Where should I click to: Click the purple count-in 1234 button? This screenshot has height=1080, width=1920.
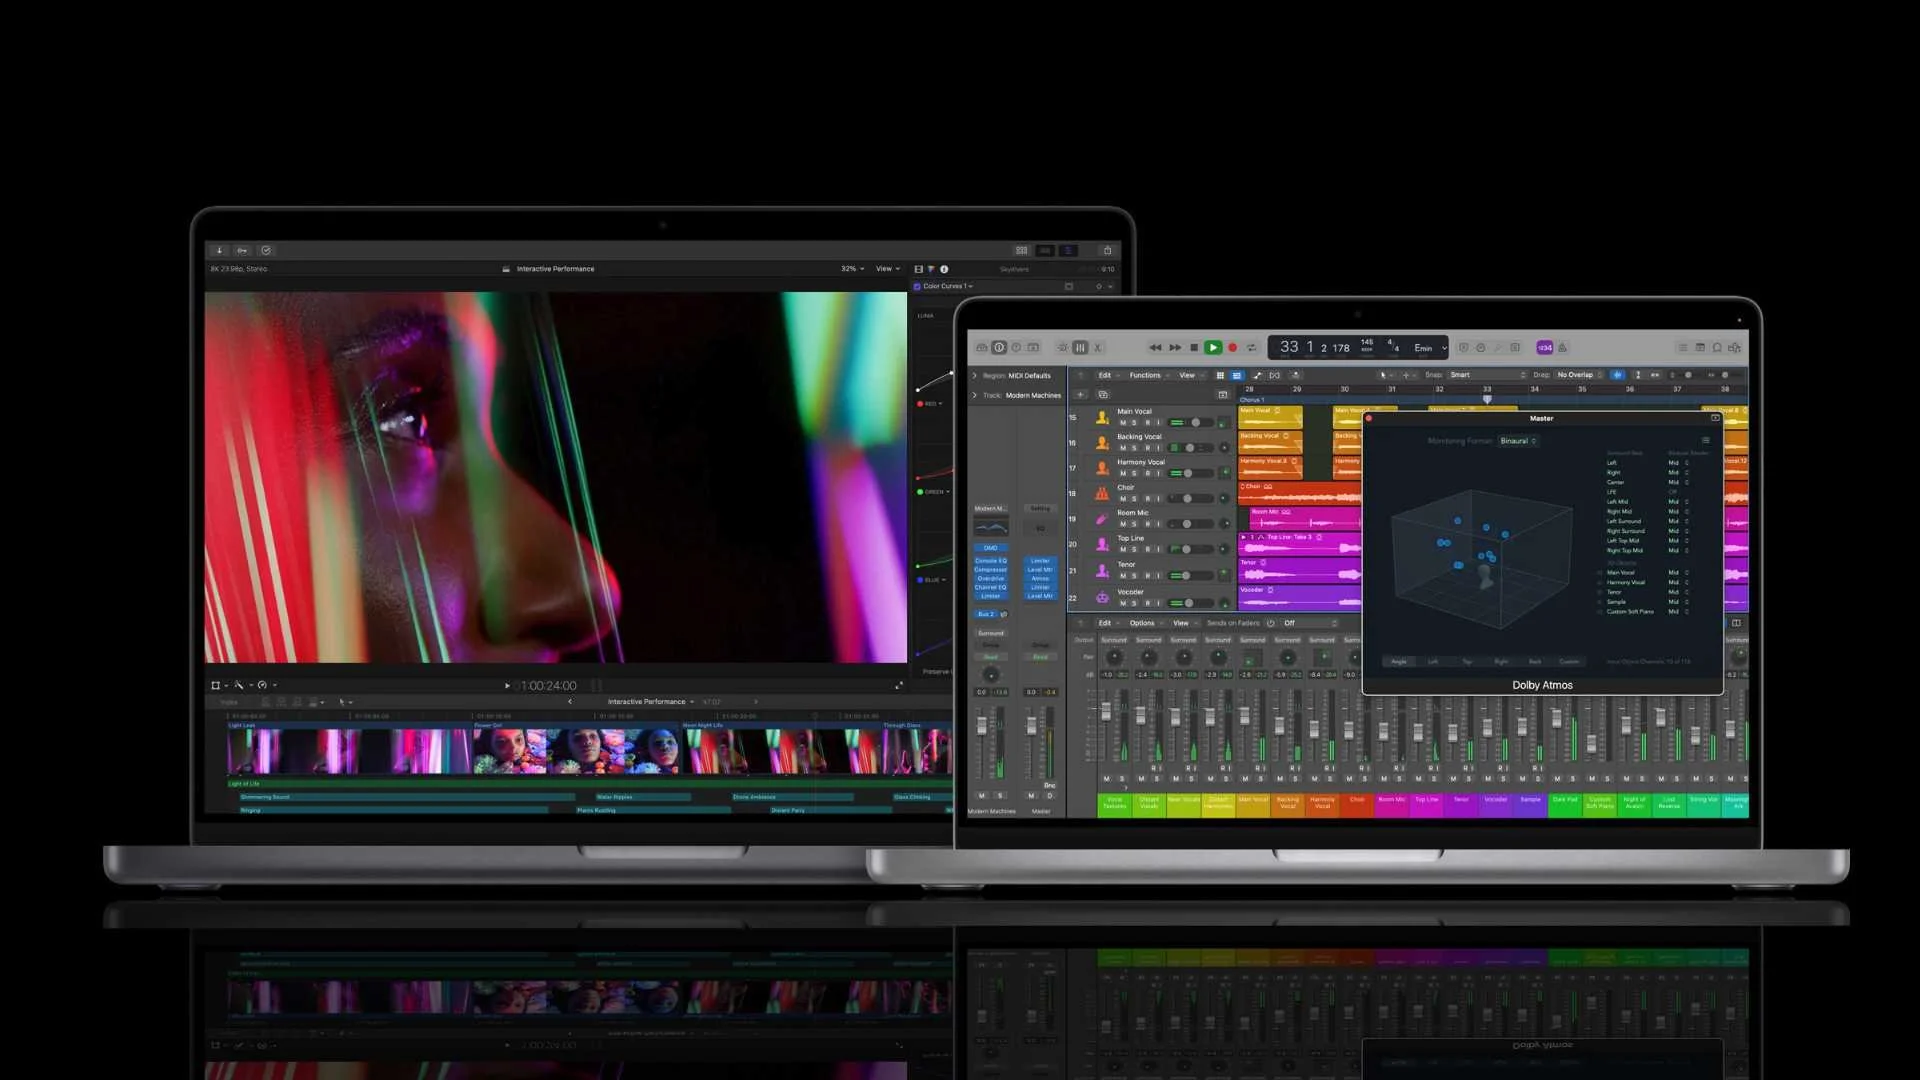1544,348
